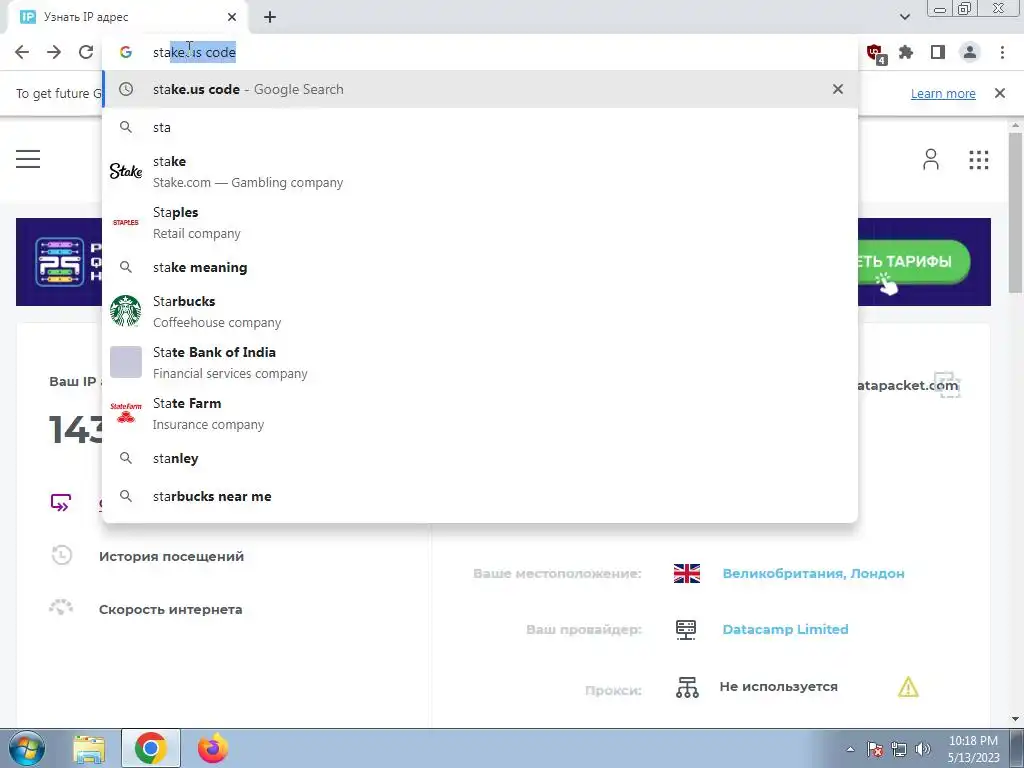This screenshot has width=1024, height=768.
Task: Open История посещений link
Action: pyautogui.click(x=171, y=556)
